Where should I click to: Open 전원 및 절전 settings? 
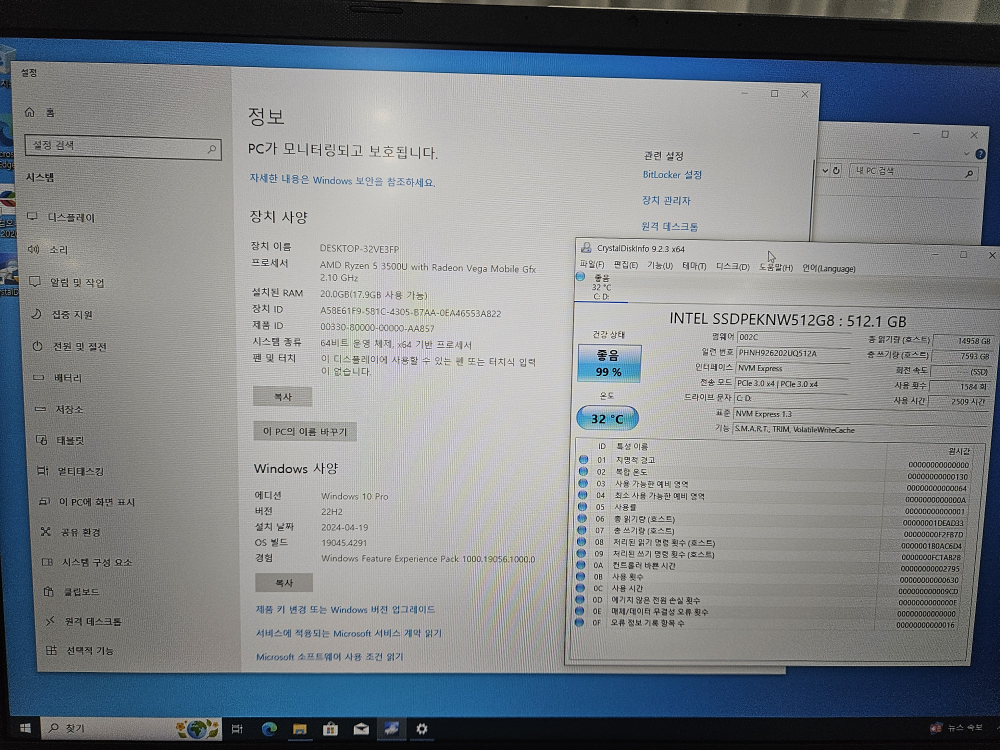pyautogui.click(x=70, y=346)
